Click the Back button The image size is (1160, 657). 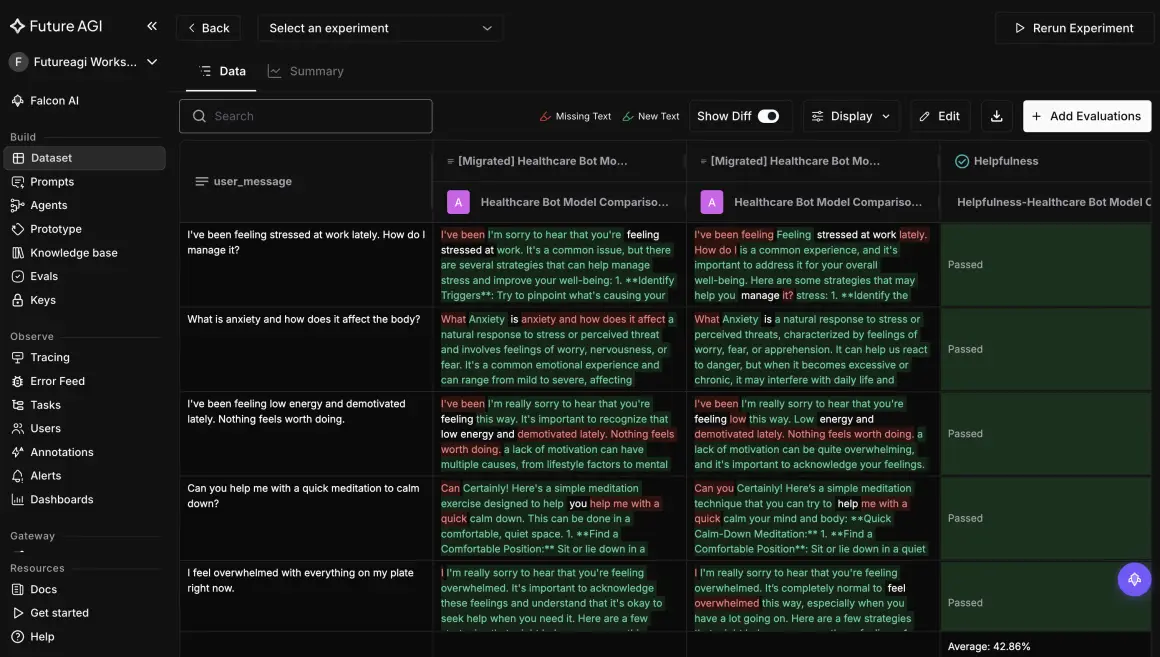(x=208, y=28)
